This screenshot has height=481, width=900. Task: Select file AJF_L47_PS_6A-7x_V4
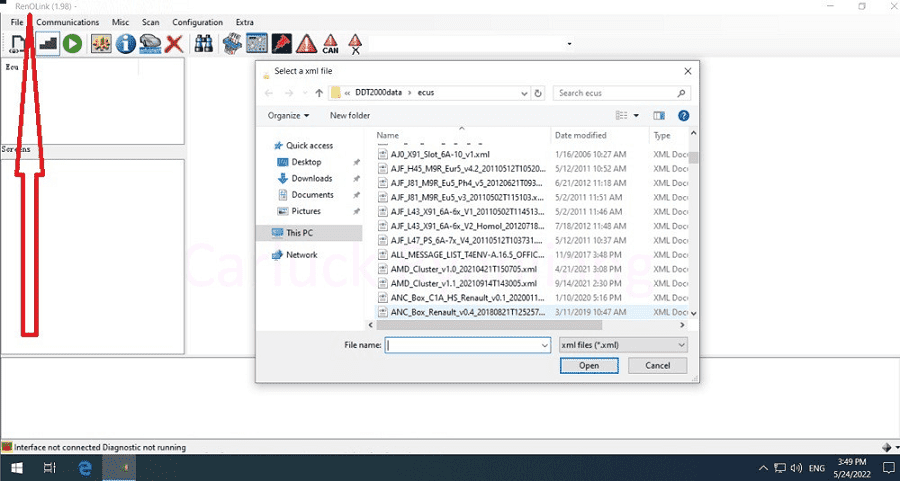pyautogui.click(x=467, y=240)
